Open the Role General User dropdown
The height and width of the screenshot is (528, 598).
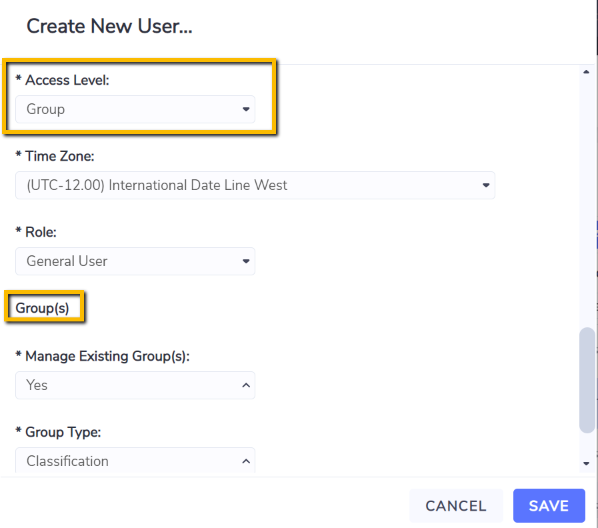tap(135, 261)
